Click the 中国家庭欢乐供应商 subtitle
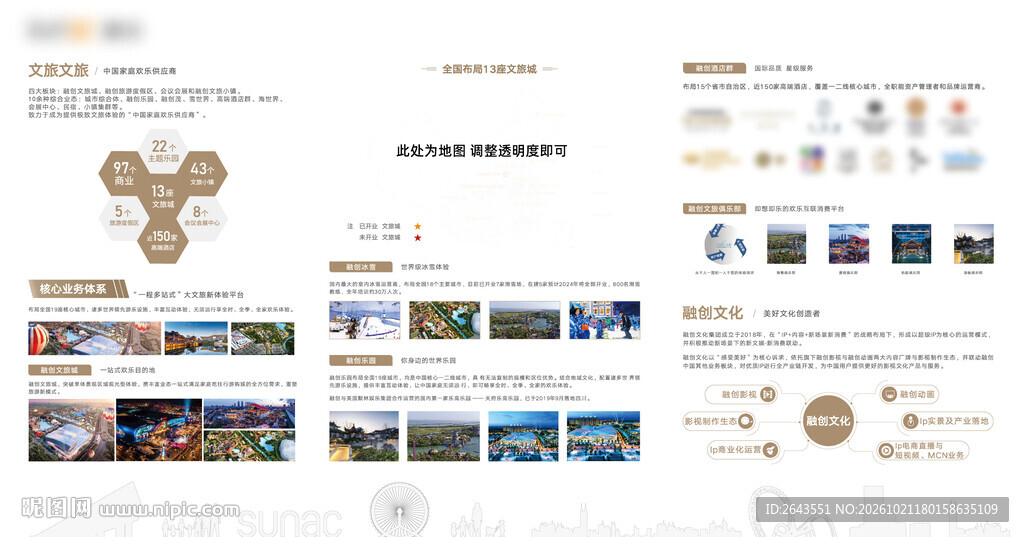 [x=140, y=71]
